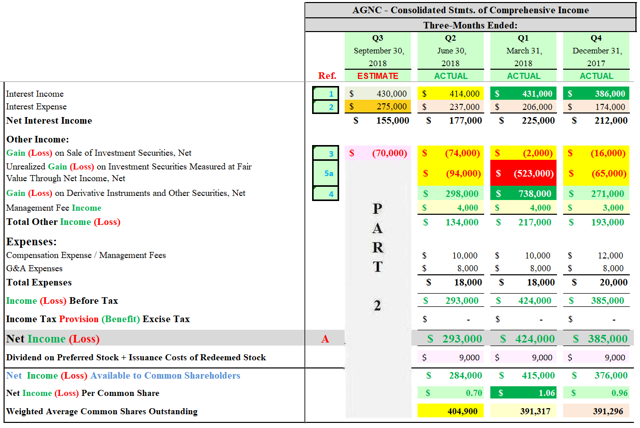The width and height of the screenshot is (640, 428).
Task: Click the red Ref. column header
Action: click(327, 75)
